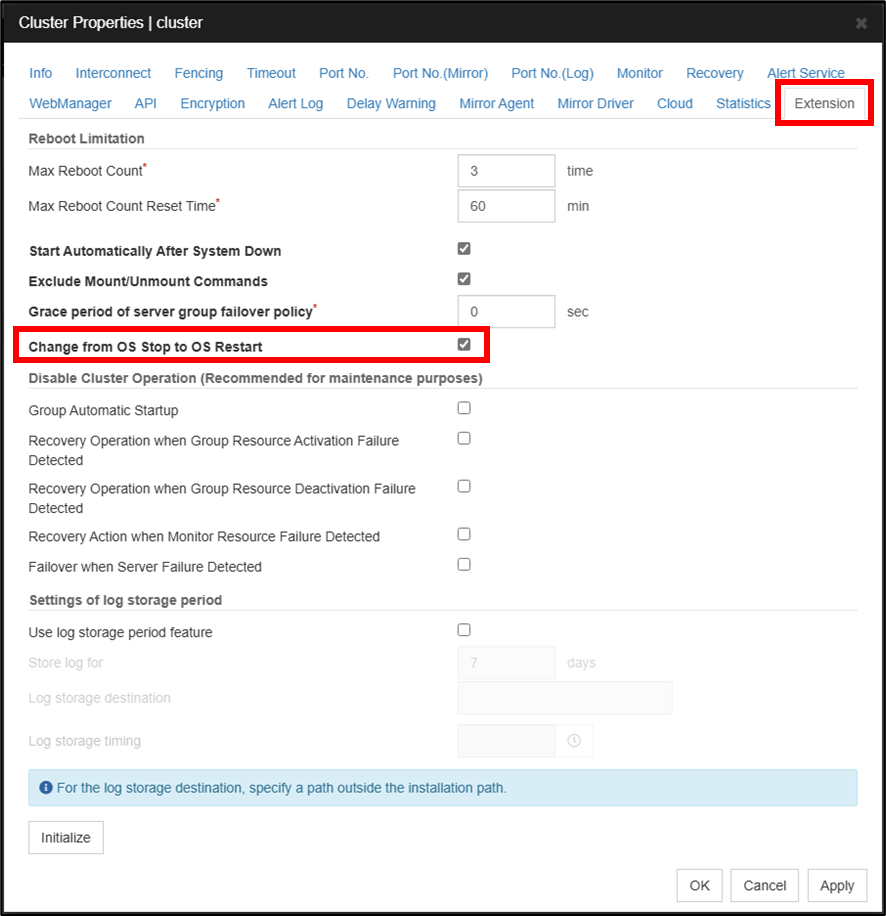Open the Statistics tab
Image resolution: width=886 pixels, height=916 pixels.
pyautogui.click(x=743, y=103)
